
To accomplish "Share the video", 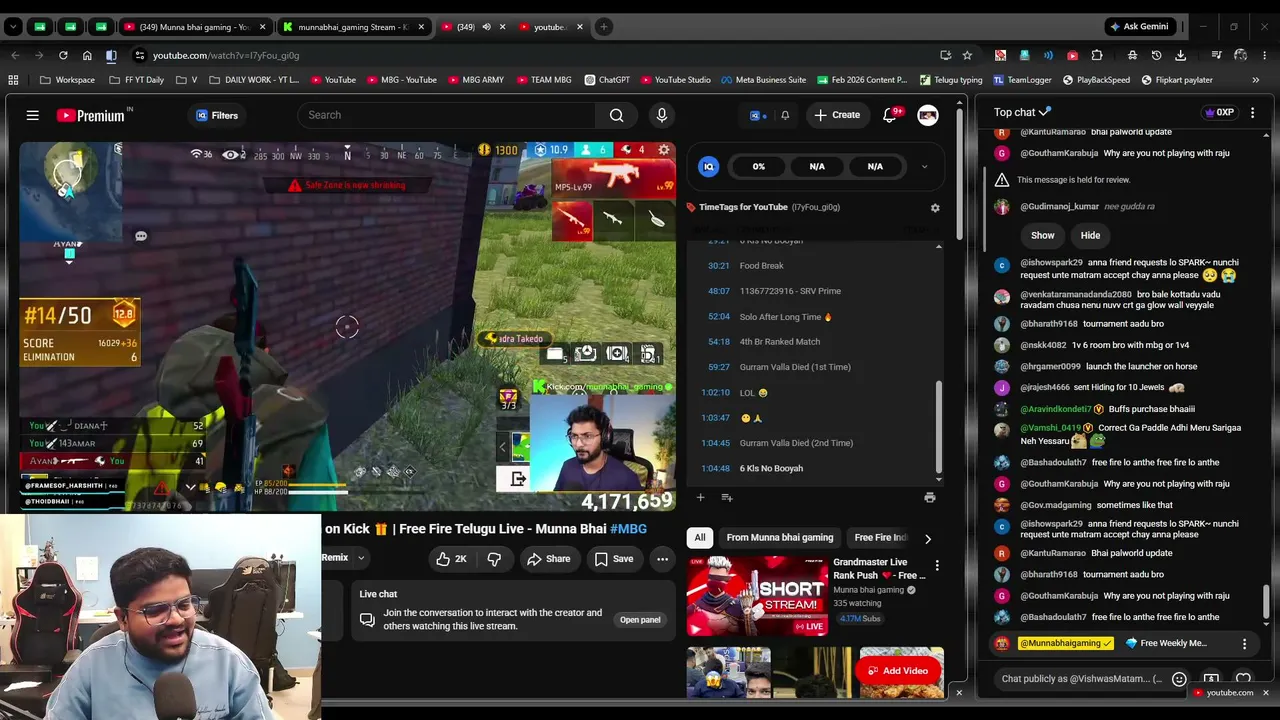I will click(x=549, y=559).
